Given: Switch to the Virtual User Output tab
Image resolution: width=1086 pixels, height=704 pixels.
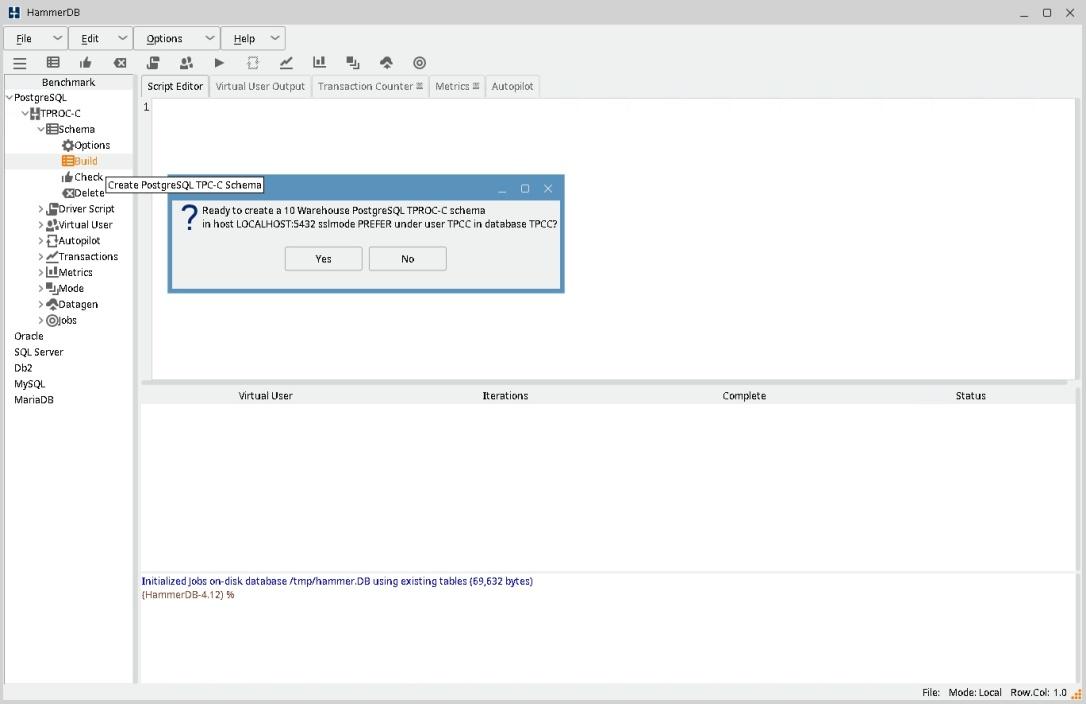Looking at the screenshot, I should (x=260, y=86).
